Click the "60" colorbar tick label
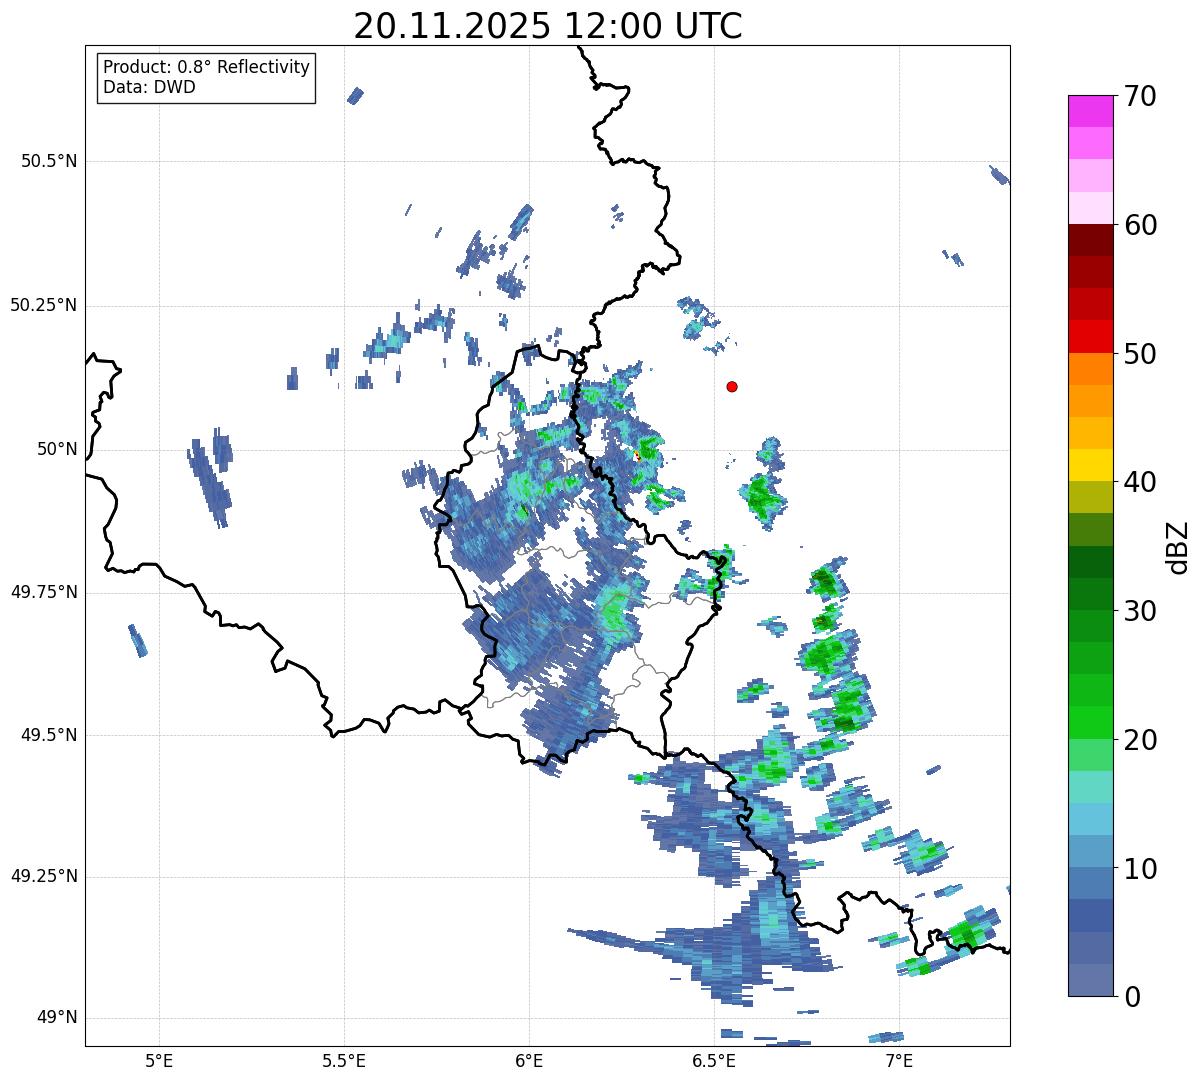Viewport: 1202px width, 1081px height. 1140,225
